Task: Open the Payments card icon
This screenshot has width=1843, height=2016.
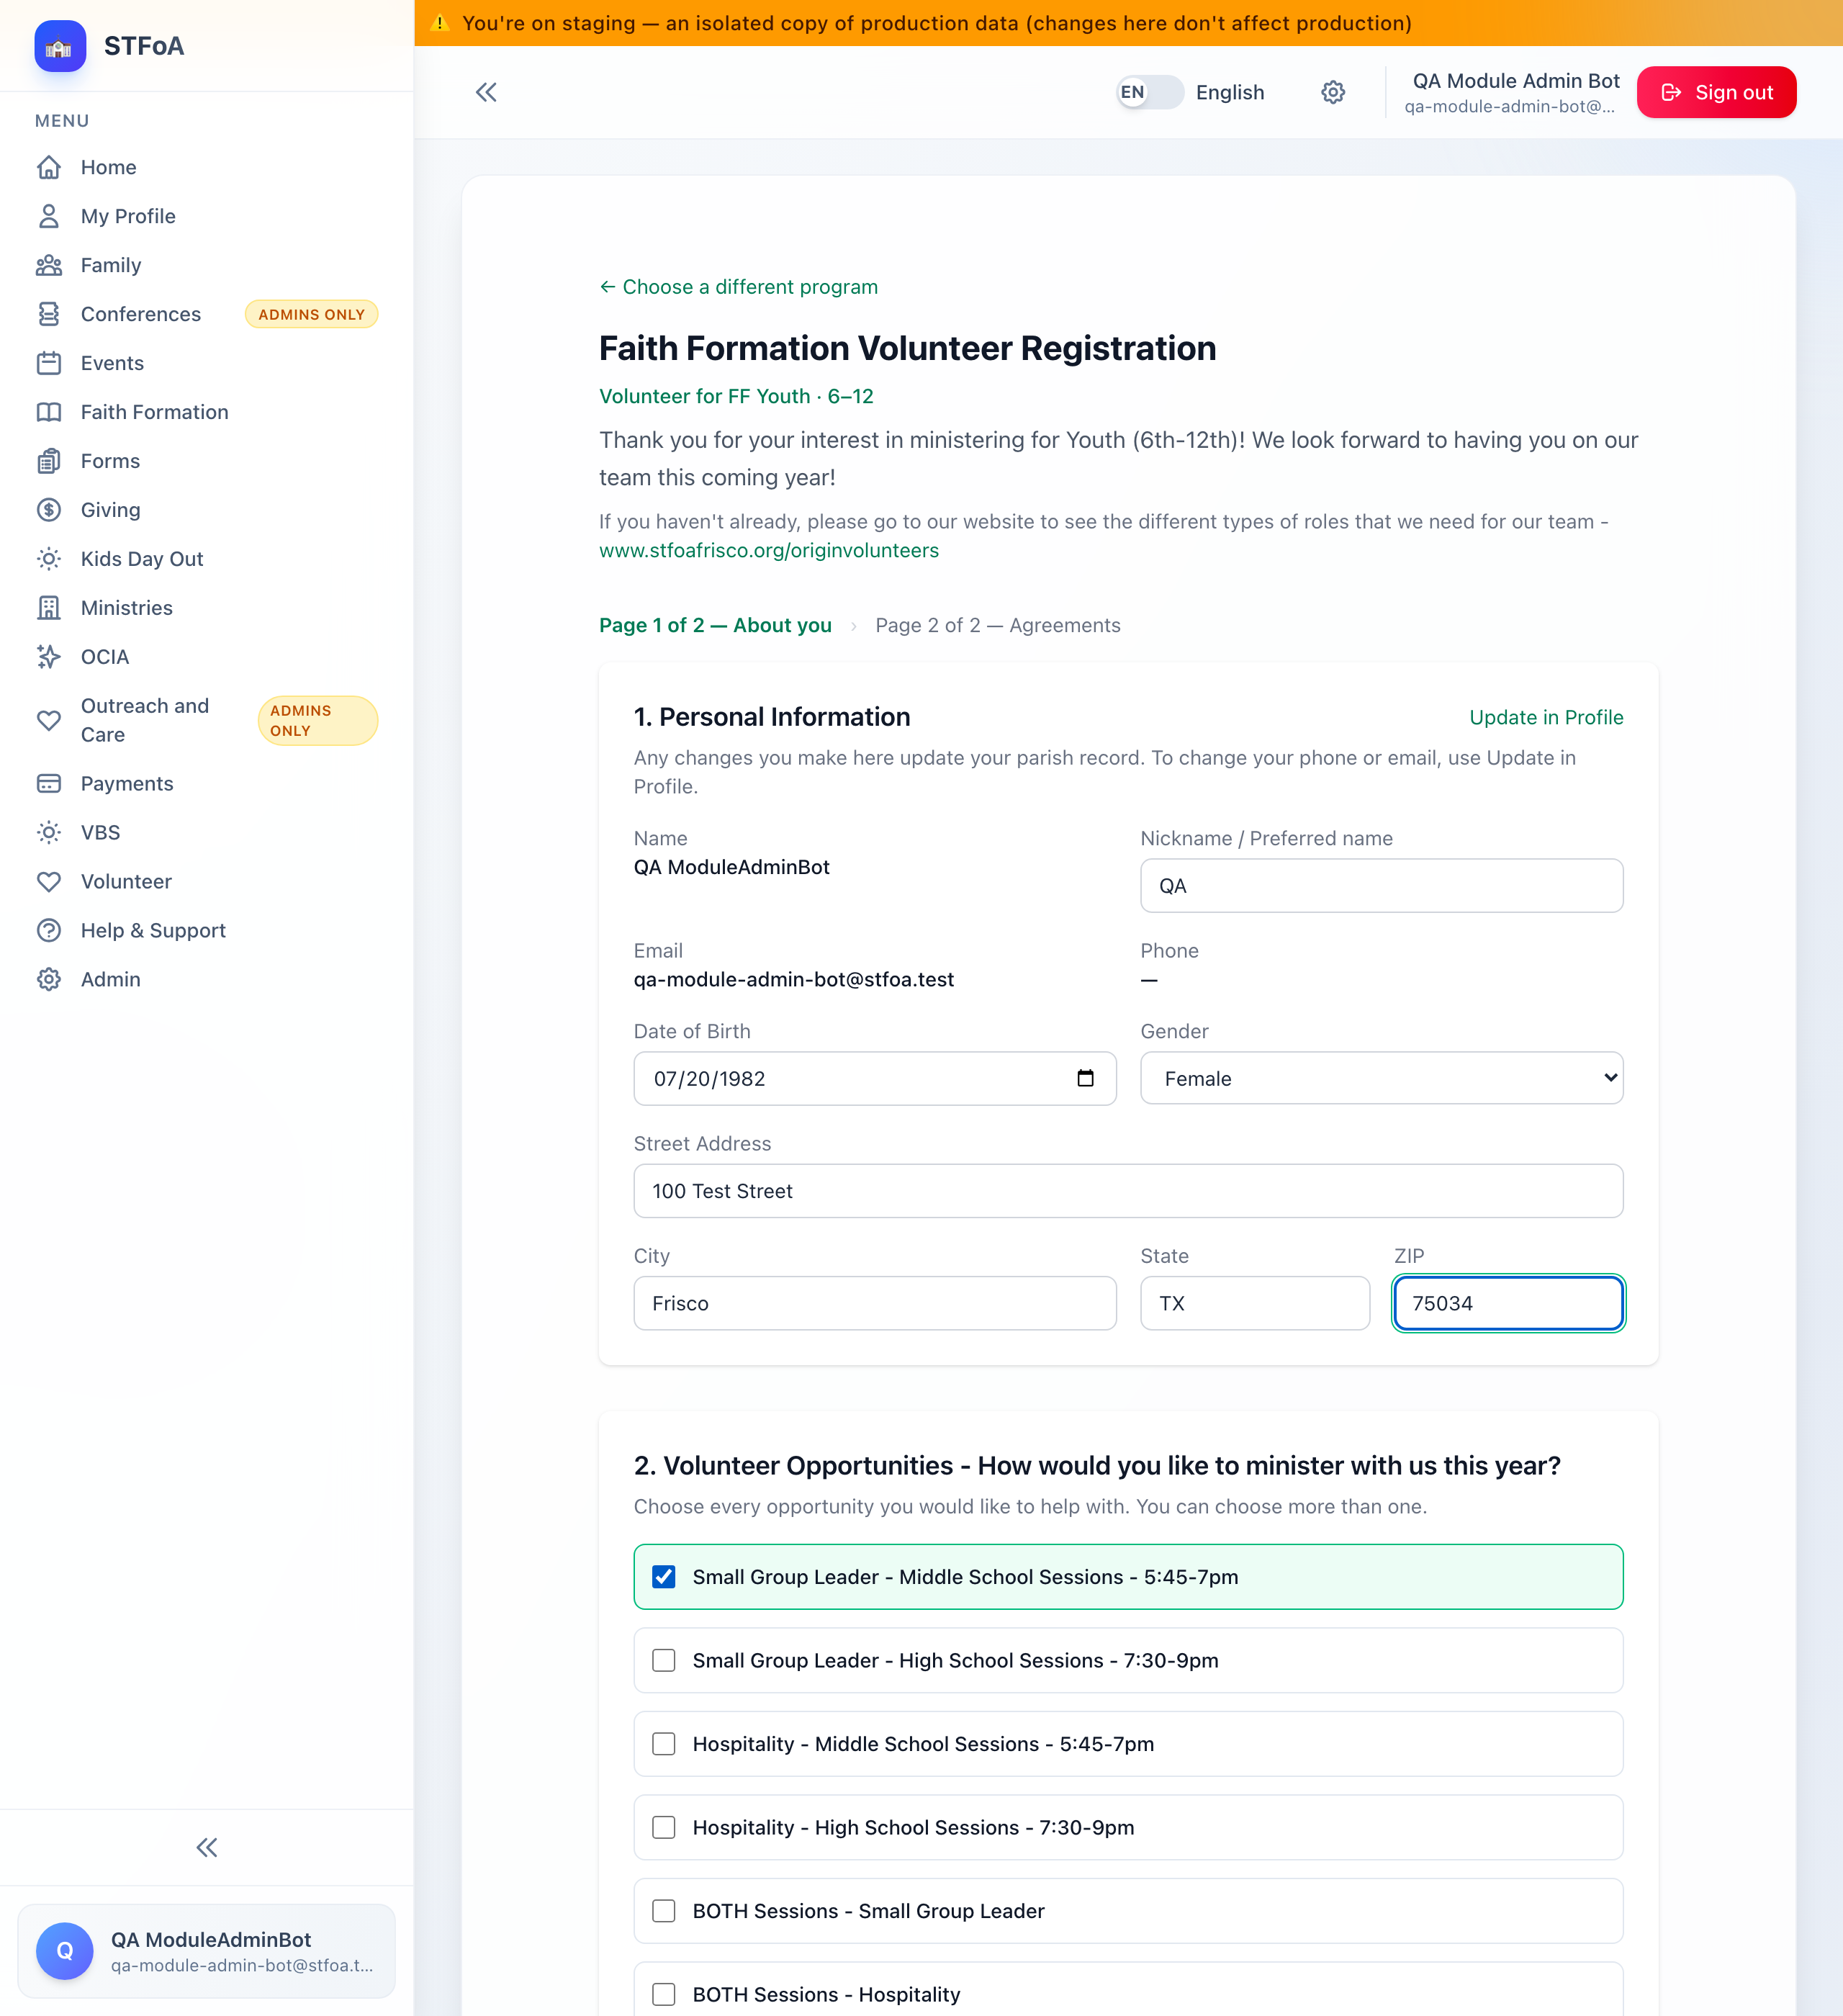Action: [49, 784]
